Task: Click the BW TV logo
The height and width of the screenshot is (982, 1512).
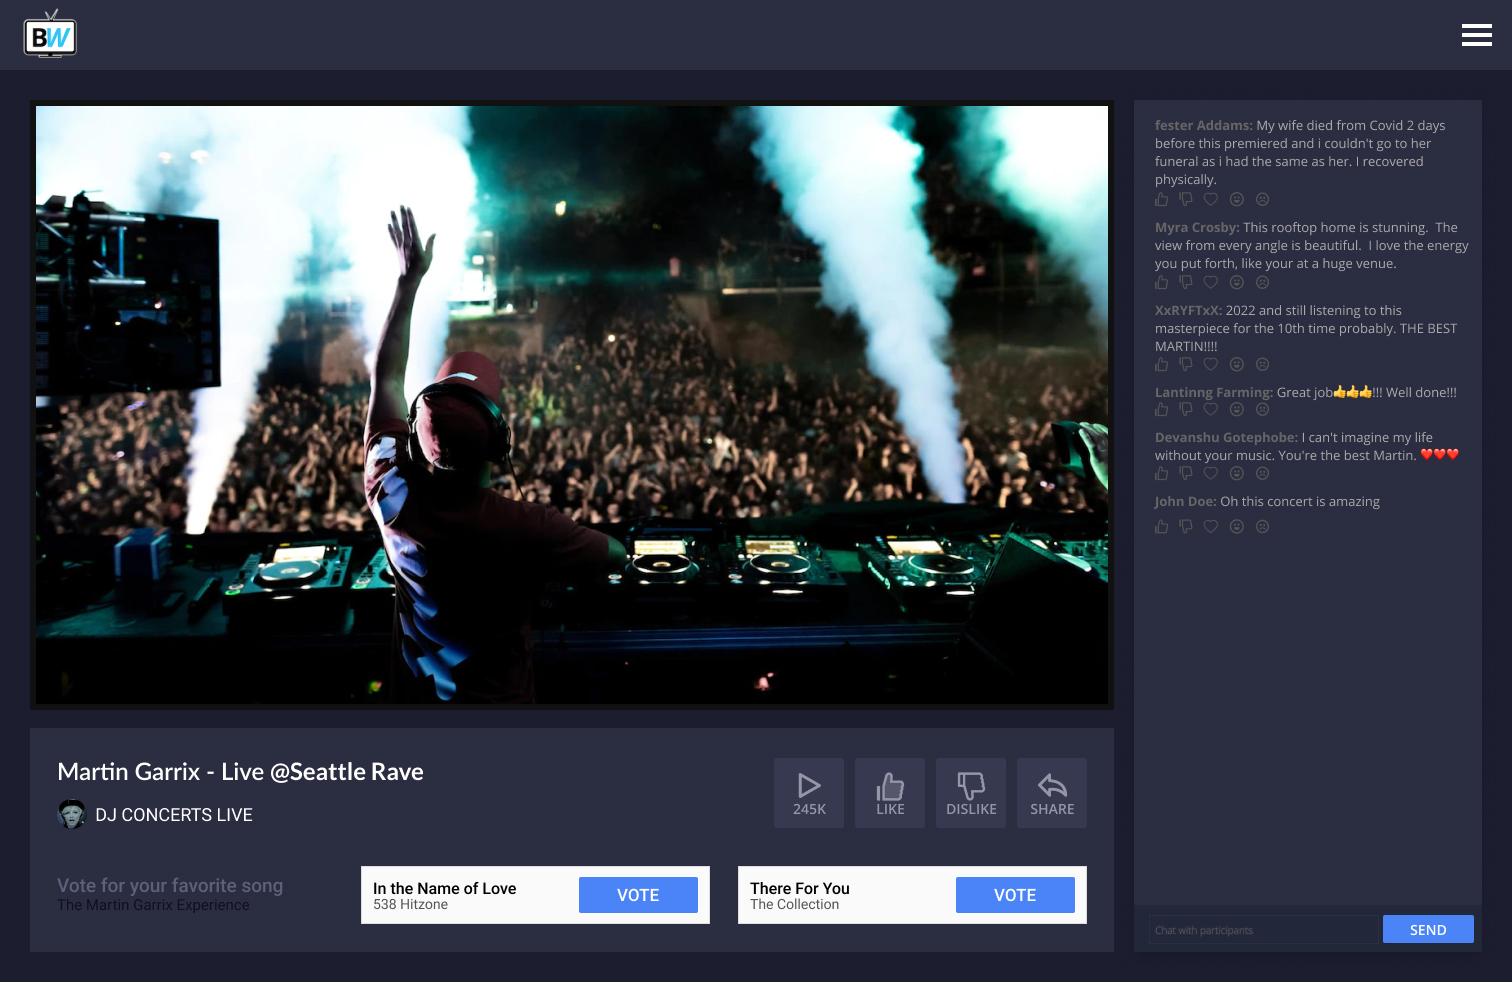Action: [50, 35]
